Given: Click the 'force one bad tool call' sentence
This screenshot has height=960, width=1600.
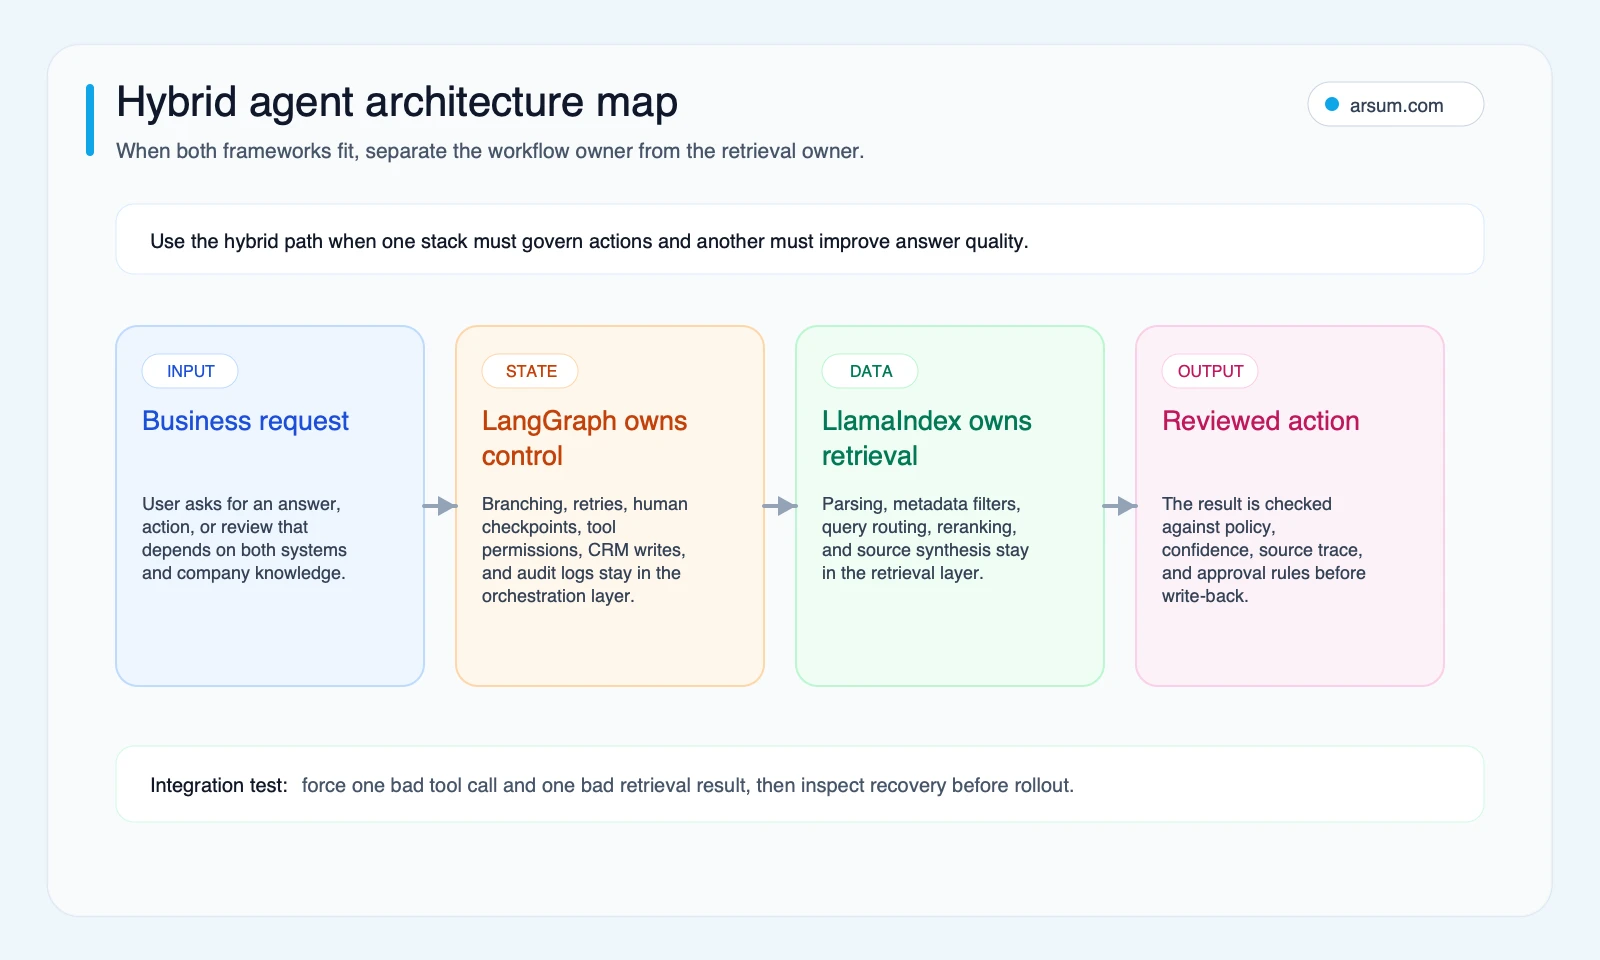Looking at the screenshot, I should 688,785.
